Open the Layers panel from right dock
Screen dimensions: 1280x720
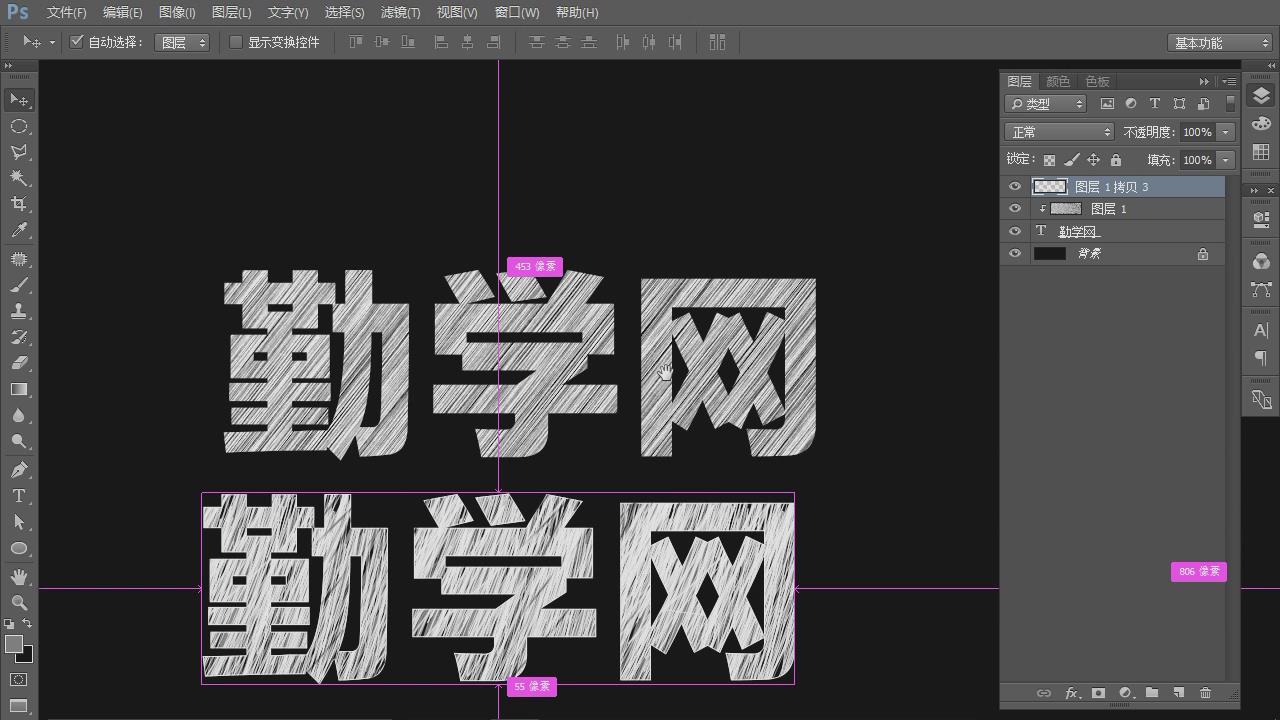1261,96
